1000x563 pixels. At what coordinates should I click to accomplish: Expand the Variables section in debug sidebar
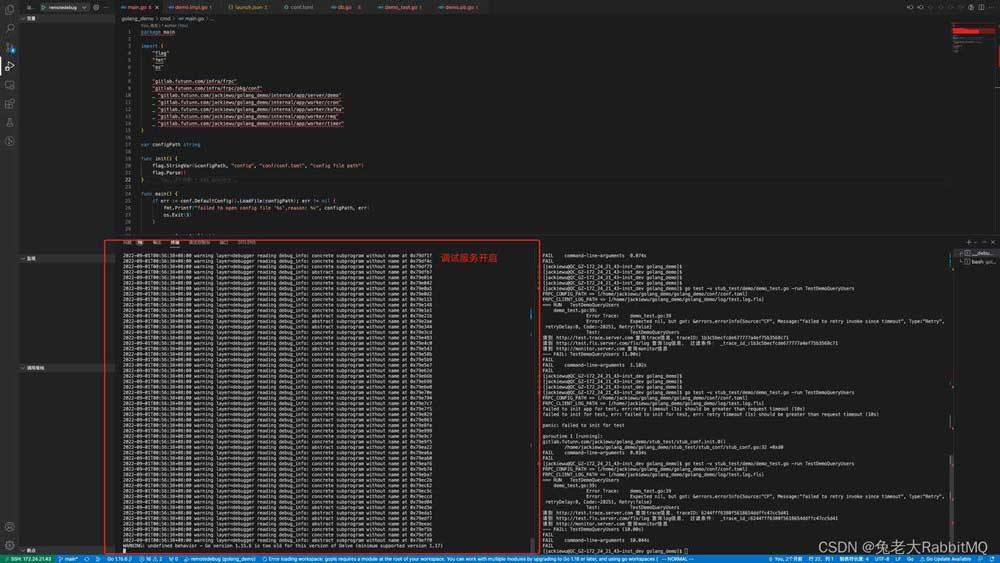point(30,18)
